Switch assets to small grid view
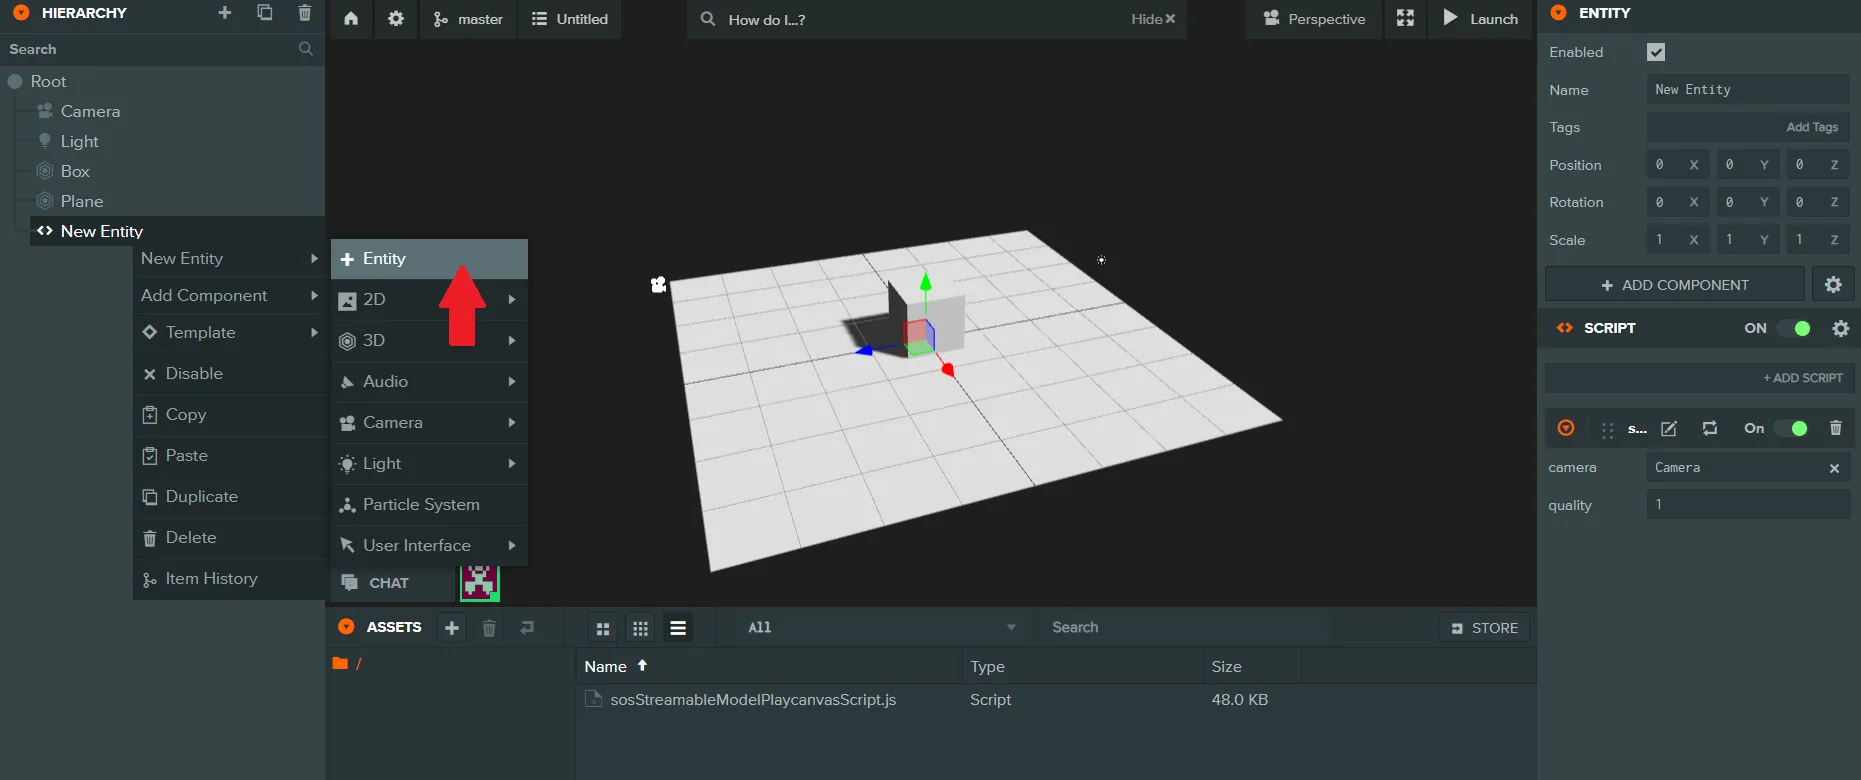The height and width of the screenshot is (780, 1861). (641, 628)
